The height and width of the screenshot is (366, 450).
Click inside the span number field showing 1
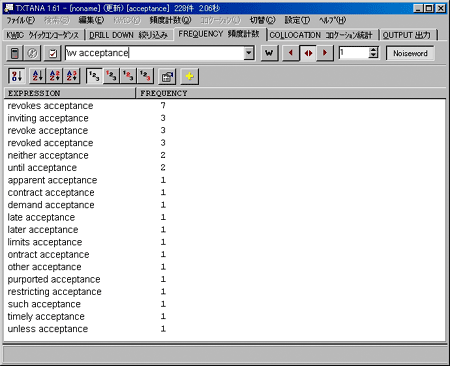pos(354,53)
